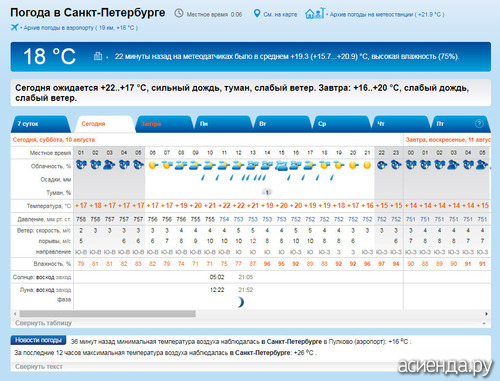Click the hour "14" column header
This screenshot has height=381, width=500.
(x=267, y=153)
